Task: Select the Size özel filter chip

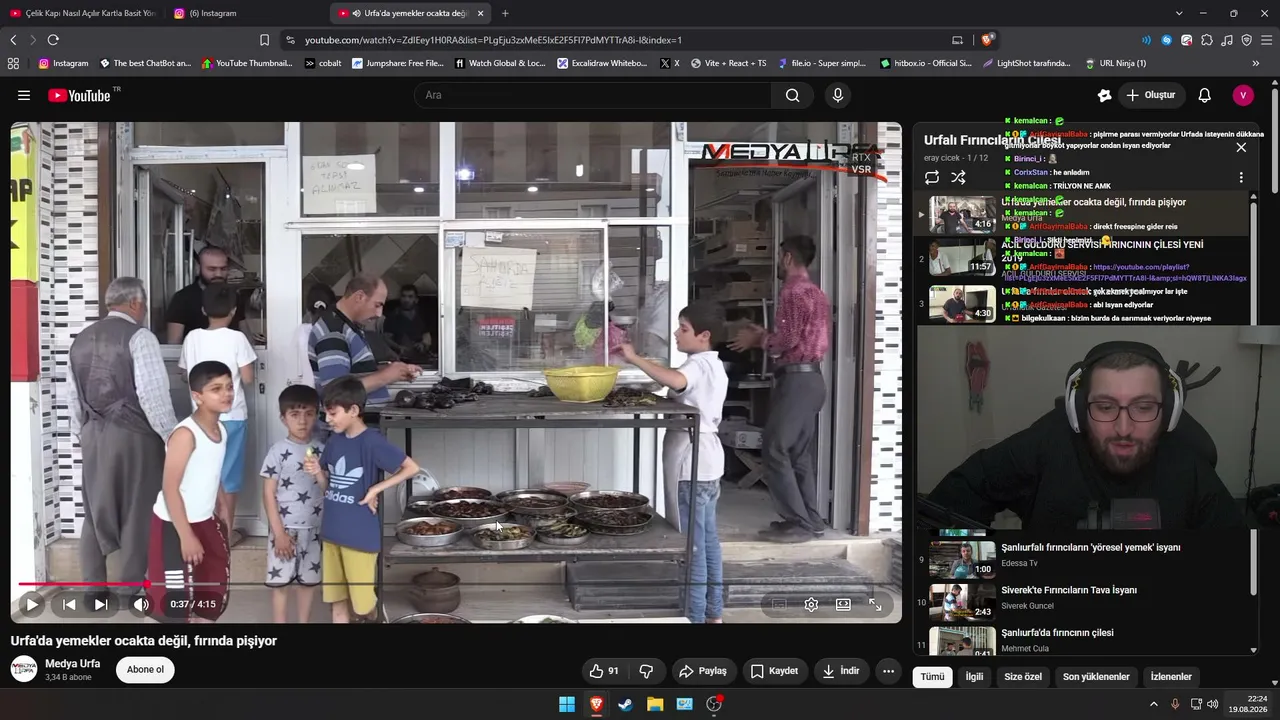Action: click(1023, 677)
